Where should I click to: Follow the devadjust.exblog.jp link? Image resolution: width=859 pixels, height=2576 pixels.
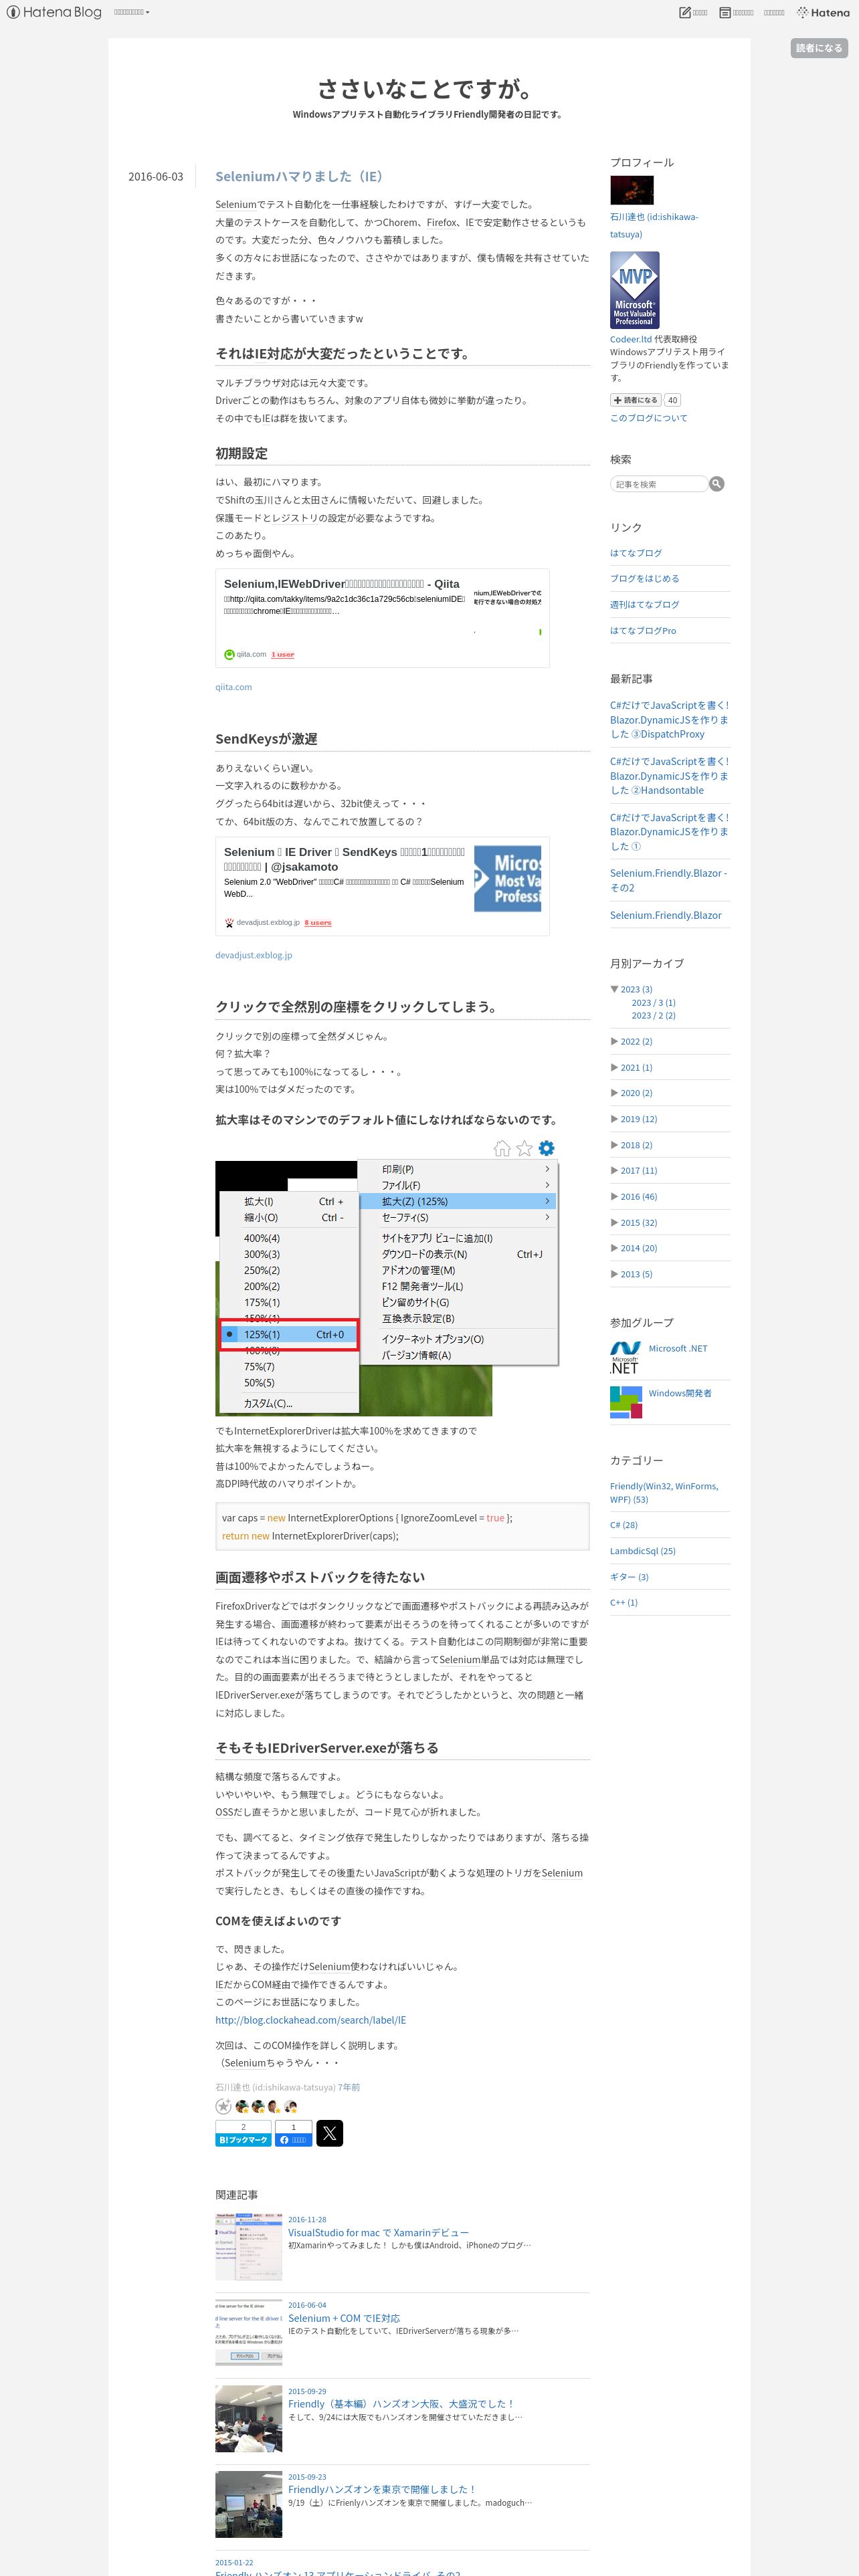(x=253, y=955)
